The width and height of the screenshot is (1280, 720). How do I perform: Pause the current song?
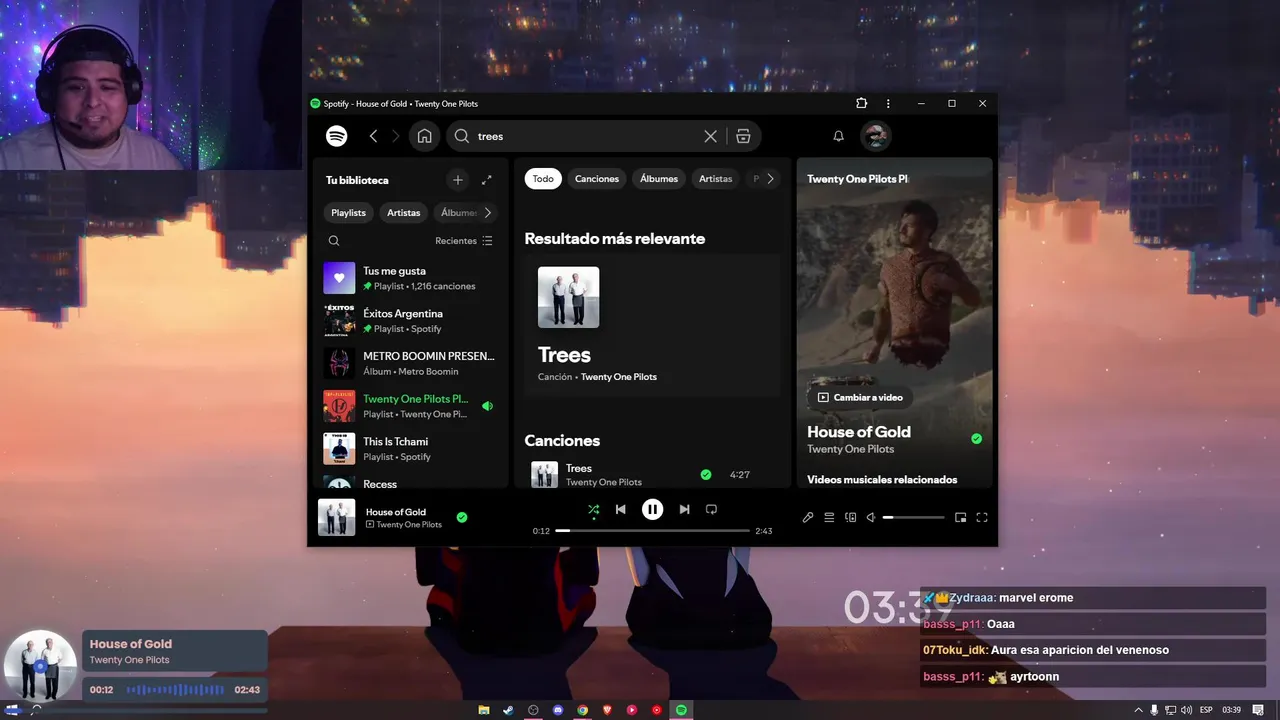pyautogui.click(x=652, y=509)
